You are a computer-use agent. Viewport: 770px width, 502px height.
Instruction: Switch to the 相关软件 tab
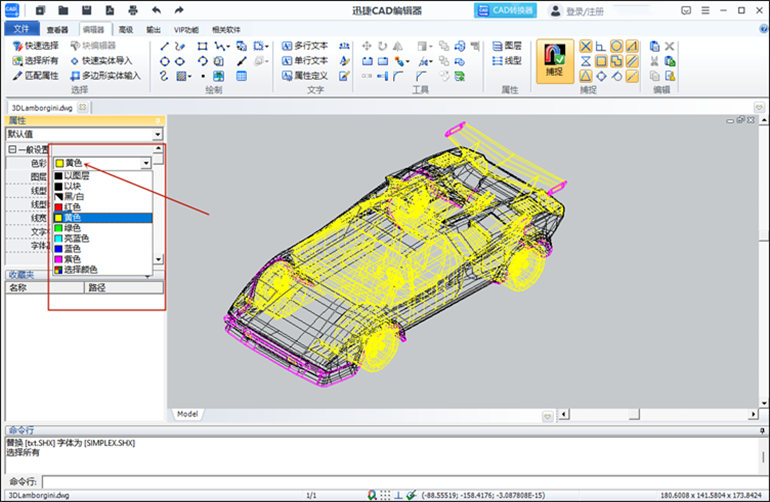tap(226, 30)
